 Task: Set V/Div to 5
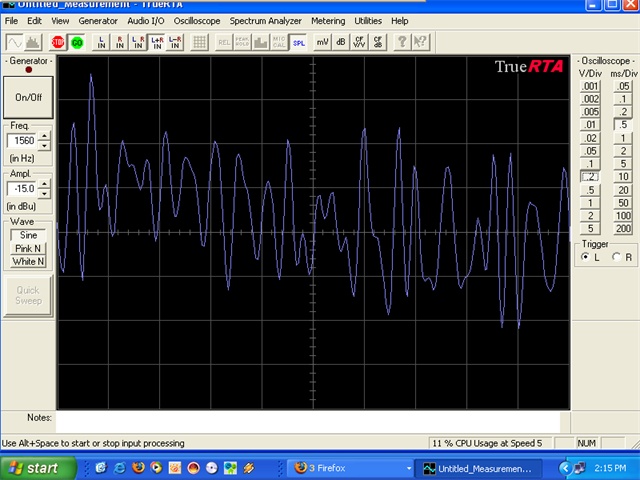point(590,229)
